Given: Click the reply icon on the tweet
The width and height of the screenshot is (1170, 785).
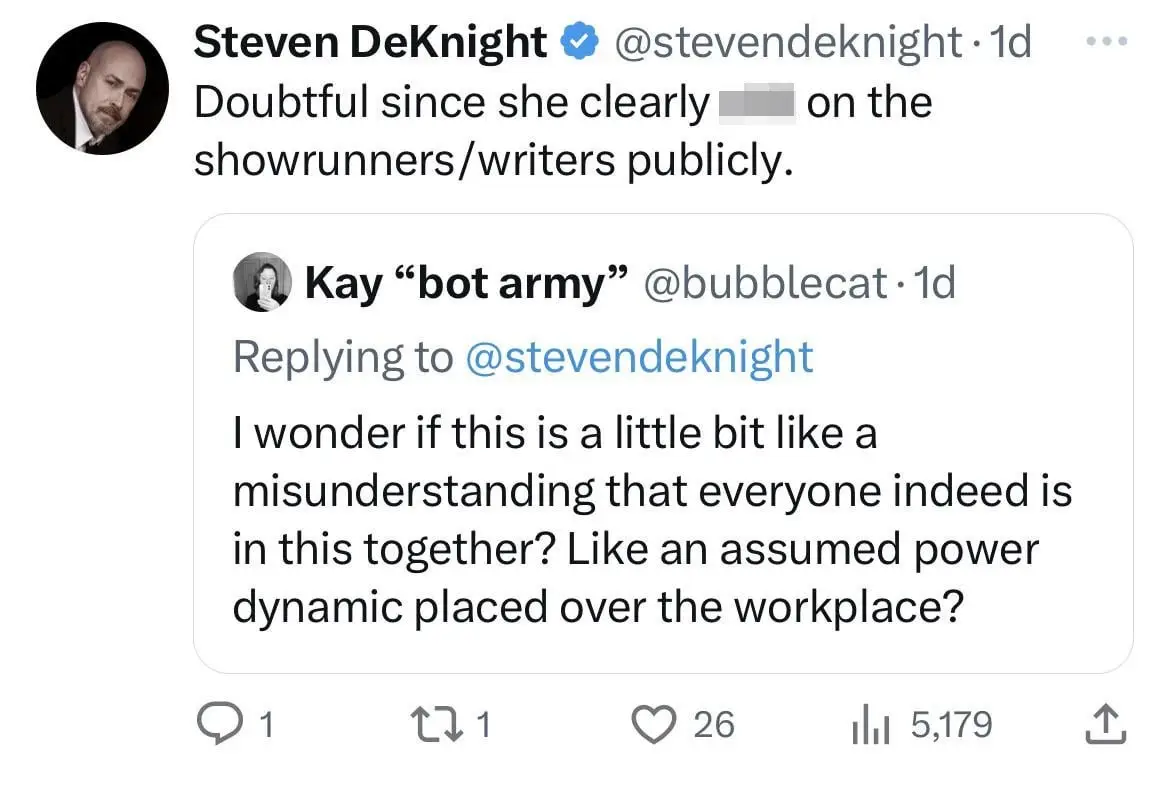Looking at the screenshot, I should [222, 723].
